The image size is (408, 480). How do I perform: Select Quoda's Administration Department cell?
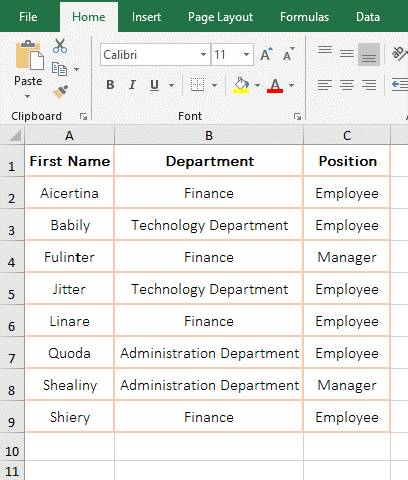(209, 353)
